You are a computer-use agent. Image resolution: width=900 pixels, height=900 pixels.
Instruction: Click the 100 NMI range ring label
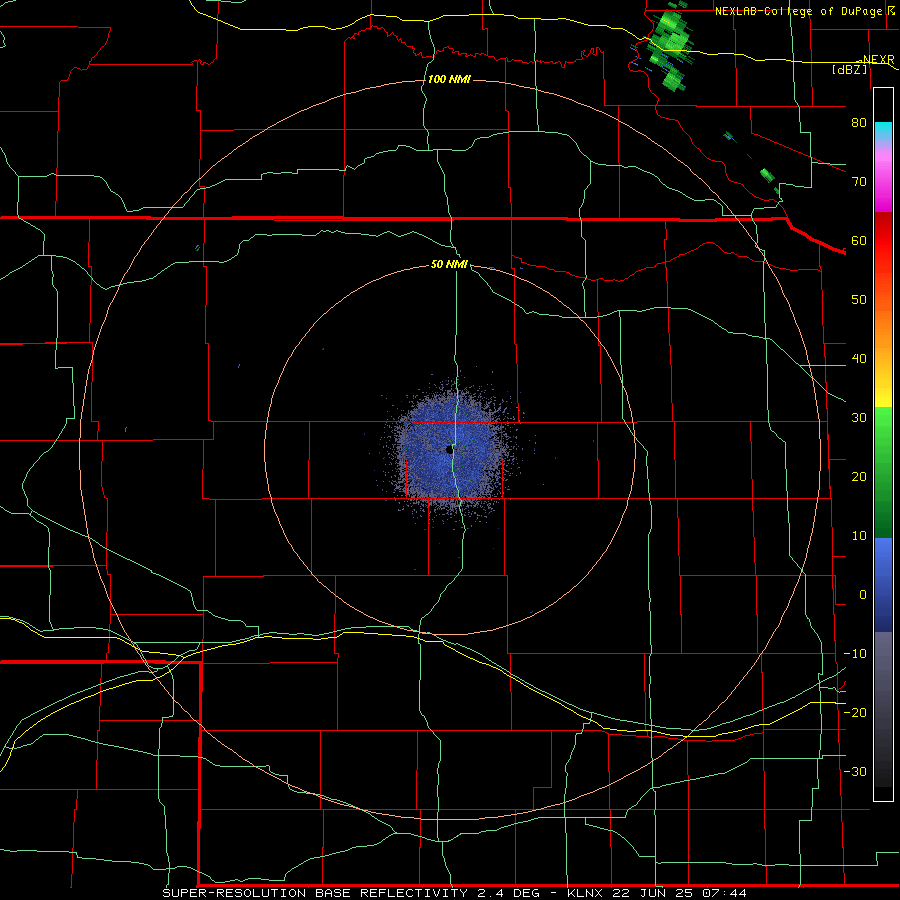(x=449, y=79)
